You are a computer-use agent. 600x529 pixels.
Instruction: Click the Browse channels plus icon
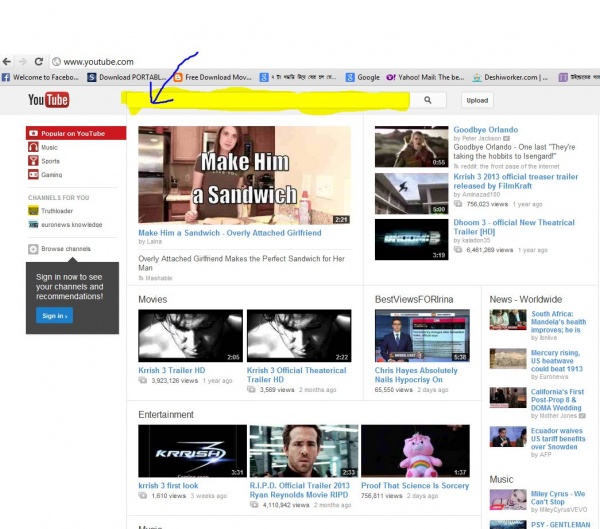[x=33, y=249]
